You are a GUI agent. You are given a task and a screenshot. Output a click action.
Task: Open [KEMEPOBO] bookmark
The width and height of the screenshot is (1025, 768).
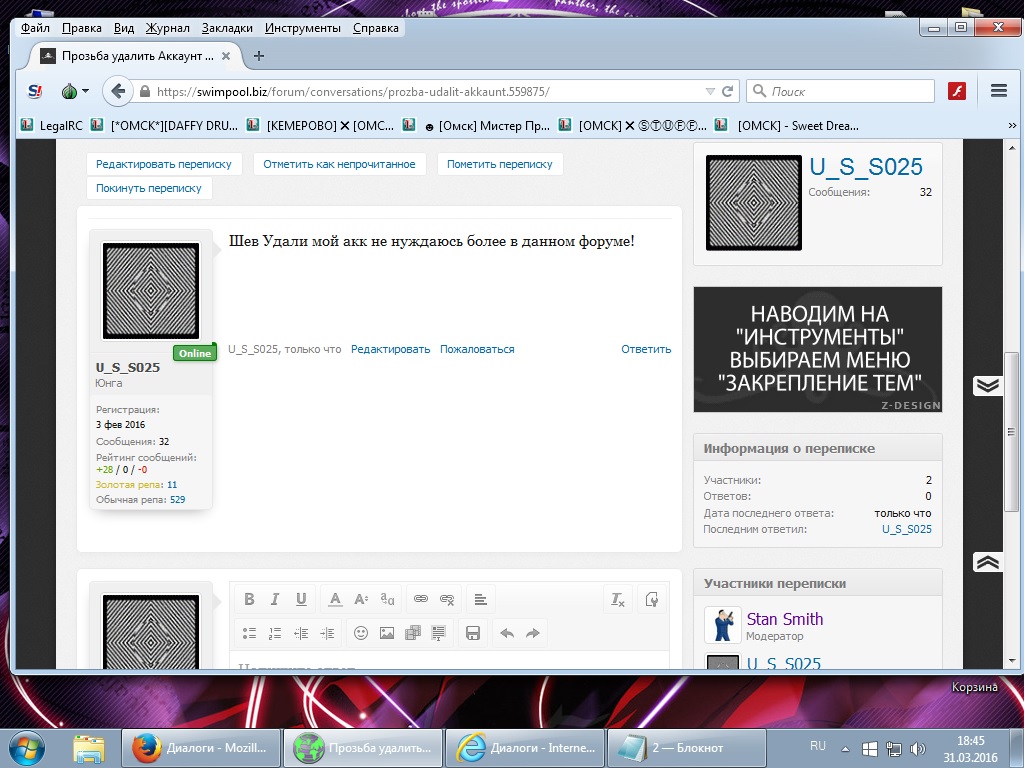[x=321, y=125]
